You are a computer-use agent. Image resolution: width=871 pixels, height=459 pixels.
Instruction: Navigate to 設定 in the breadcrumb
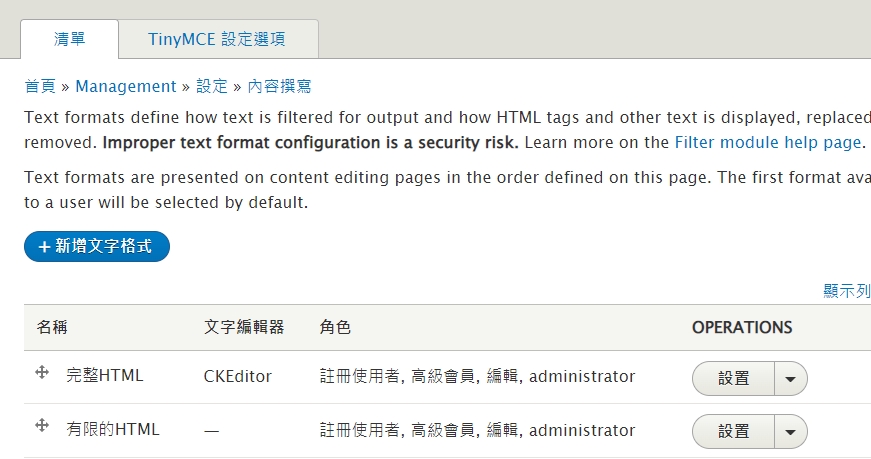(212, 86)
